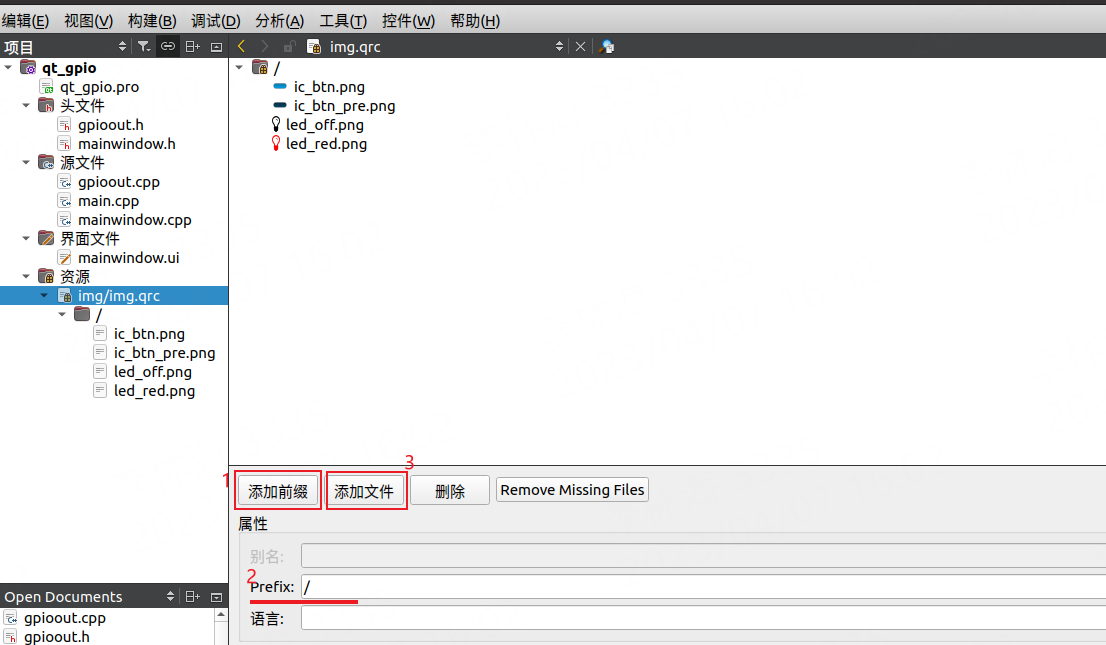This screenshot has width=1106, height=645.
Task: Select main.cpp in the project tree
Action: coord(109,201)
